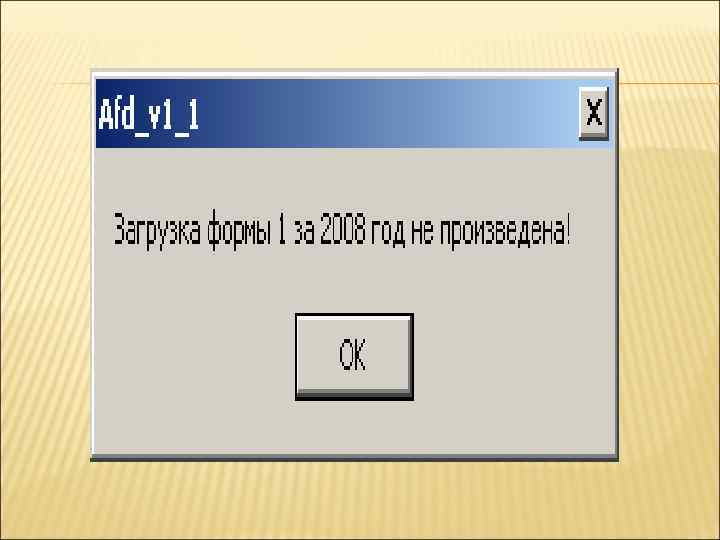Click the Afd_v1_1 title text
720x540 pixels.
[149, 115]
